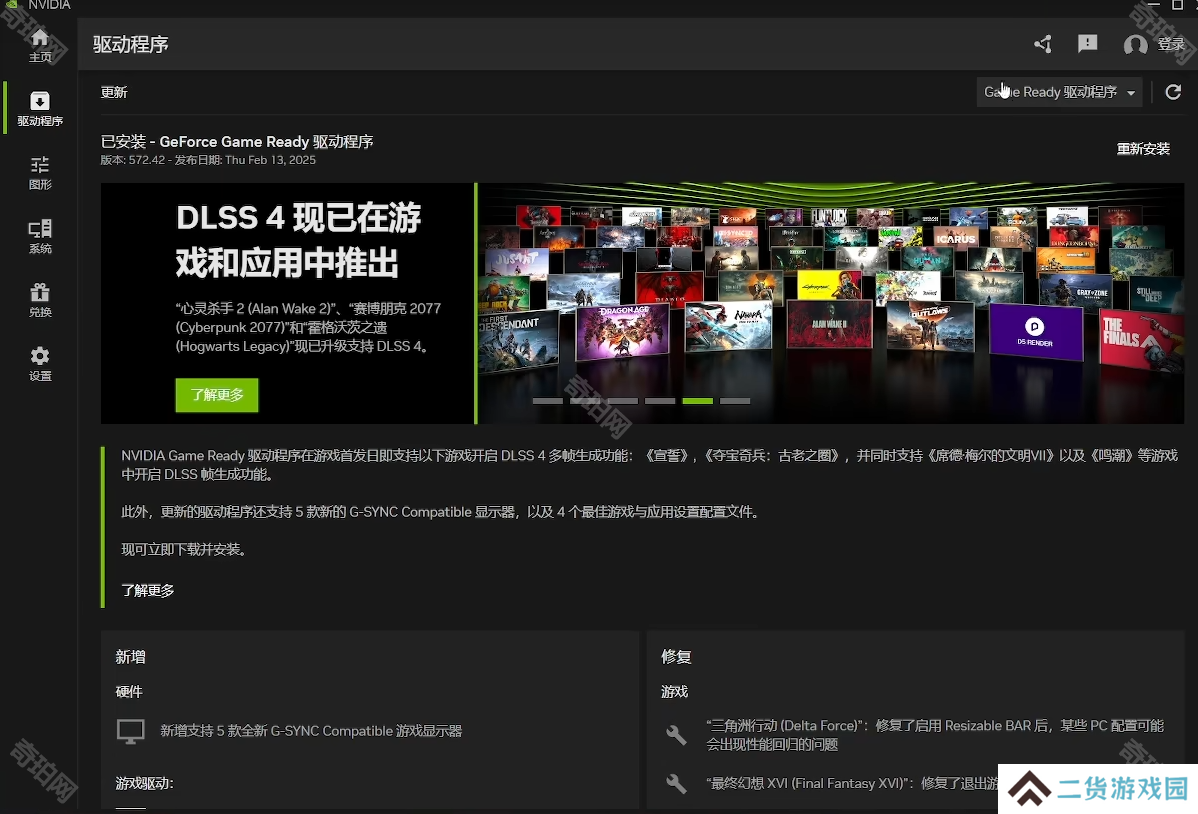Click the 登录 login text
1198x814 pixels.
1170,45
